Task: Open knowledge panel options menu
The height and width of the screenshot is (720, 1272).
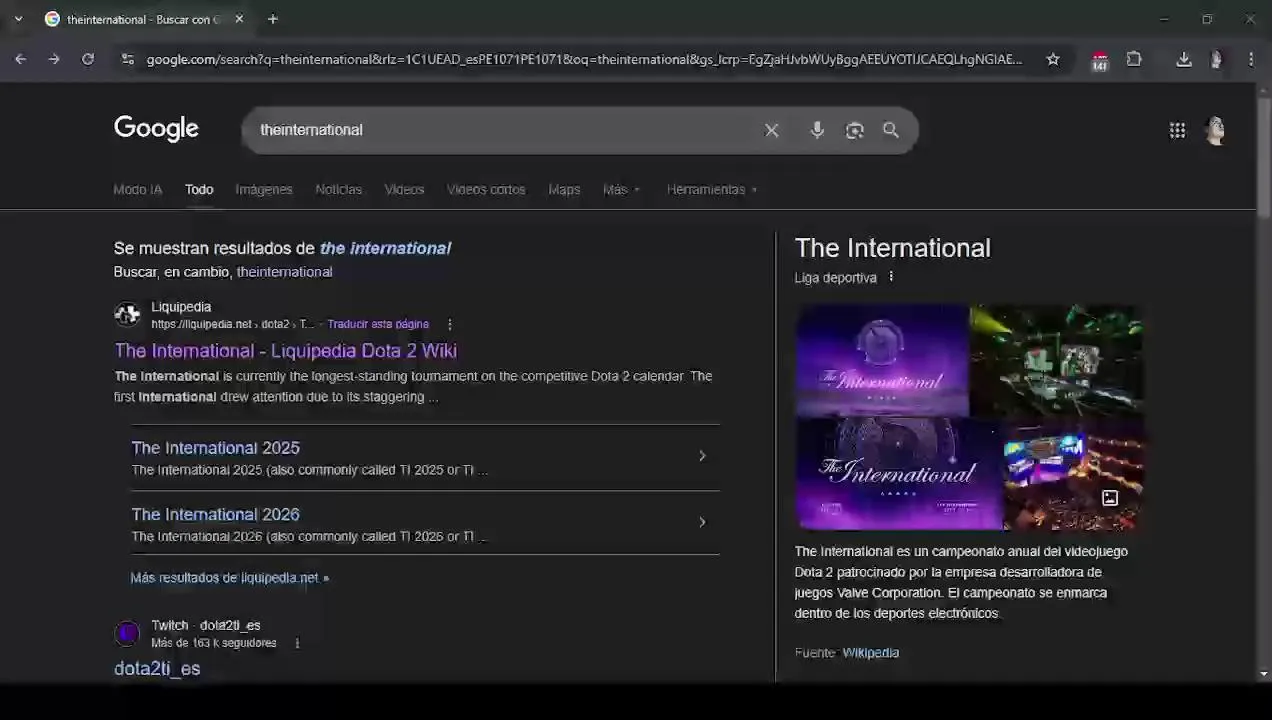Action: 891,277
